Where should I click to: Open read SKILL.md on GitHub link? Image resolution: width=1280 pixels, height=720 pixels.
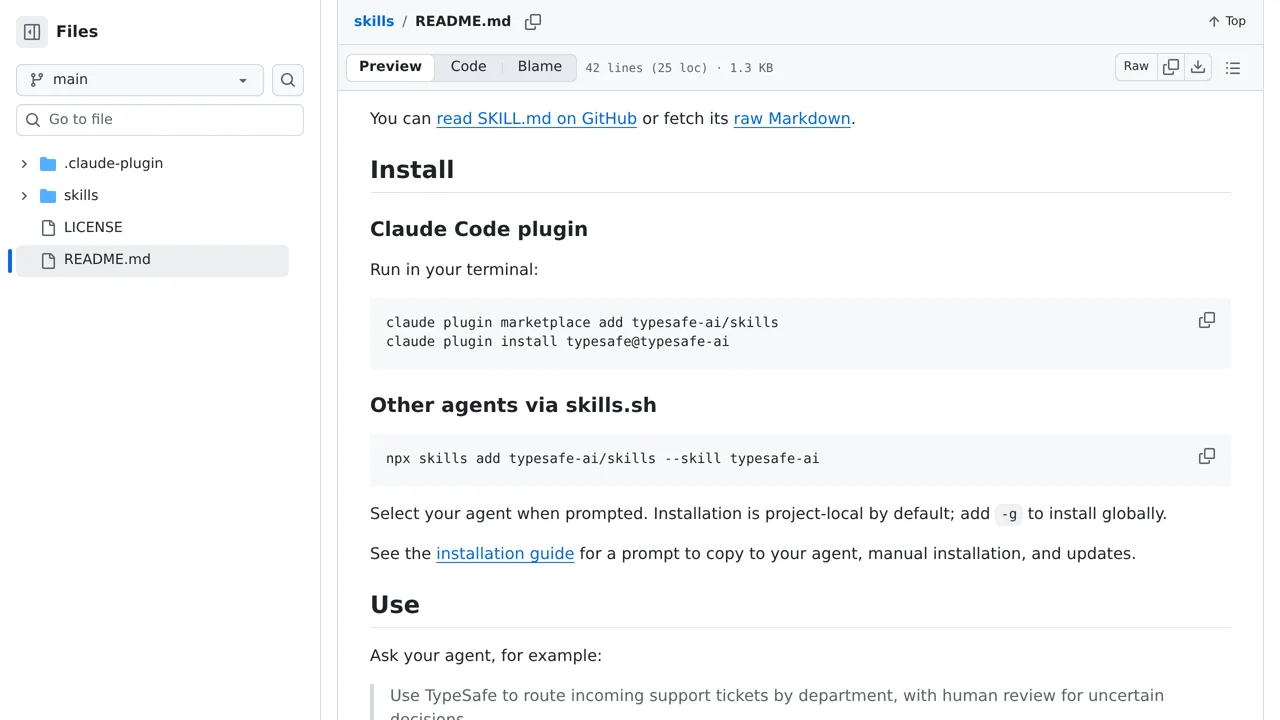pos(536,119)
